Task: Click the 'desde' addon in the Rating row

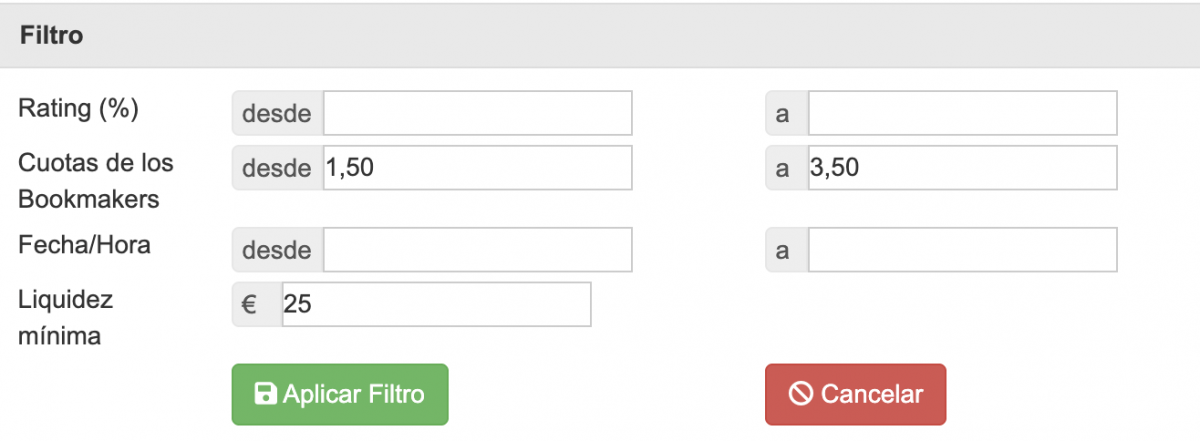Action: [x=277, y=113]
